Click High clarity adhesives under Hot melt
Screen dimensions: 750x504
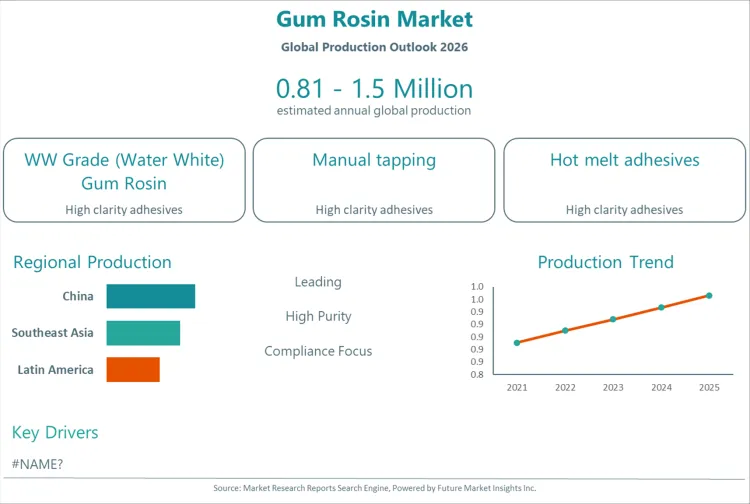pyautogui.click(x=625, y=210)
